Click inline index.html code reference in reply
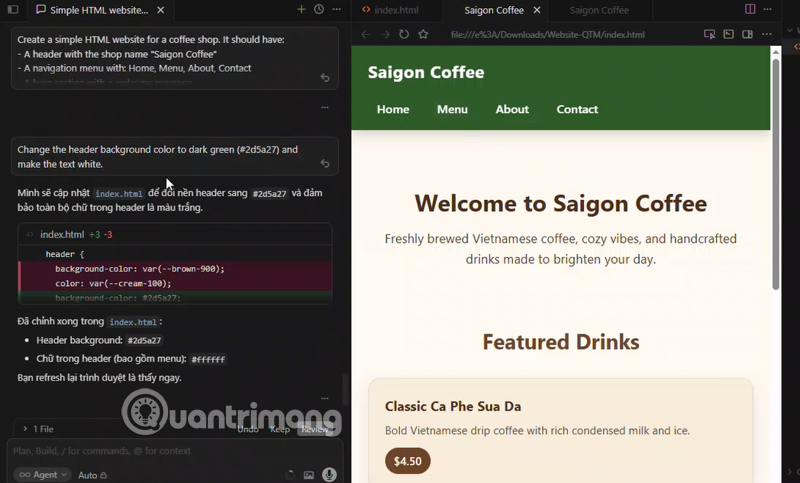 pyautogui.click(x=119, y=194)
